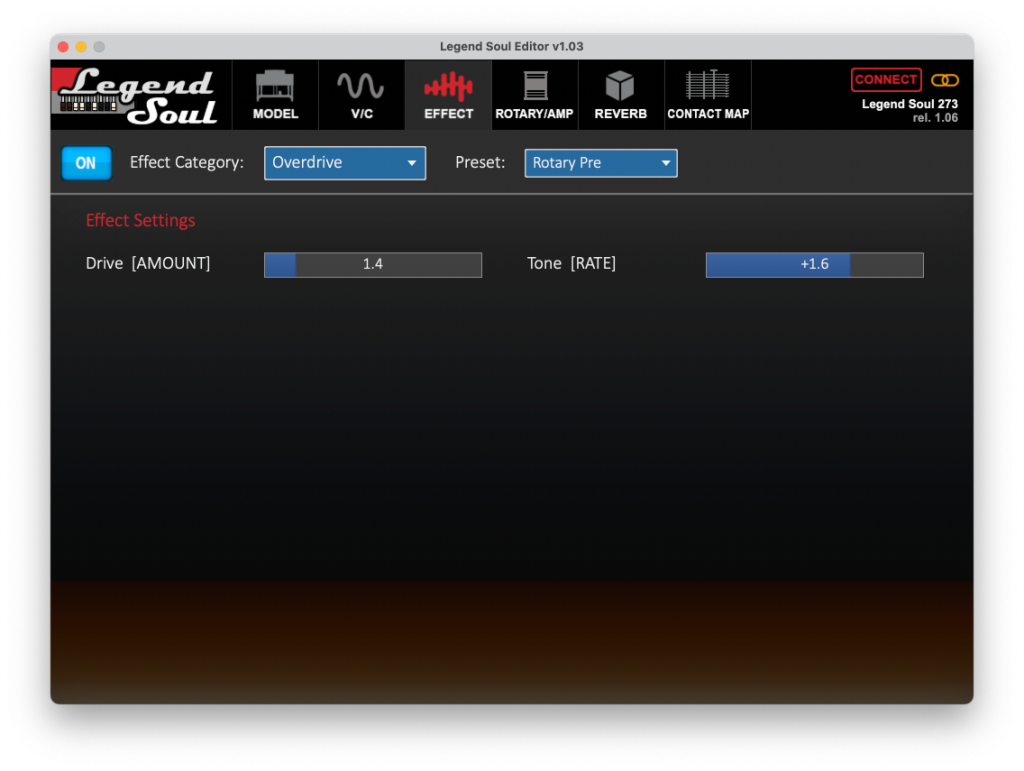This screenshot has width=1024, height=771.
Task: Click the Legend Soul 273 device label
Action: click(x=909, y=104)
